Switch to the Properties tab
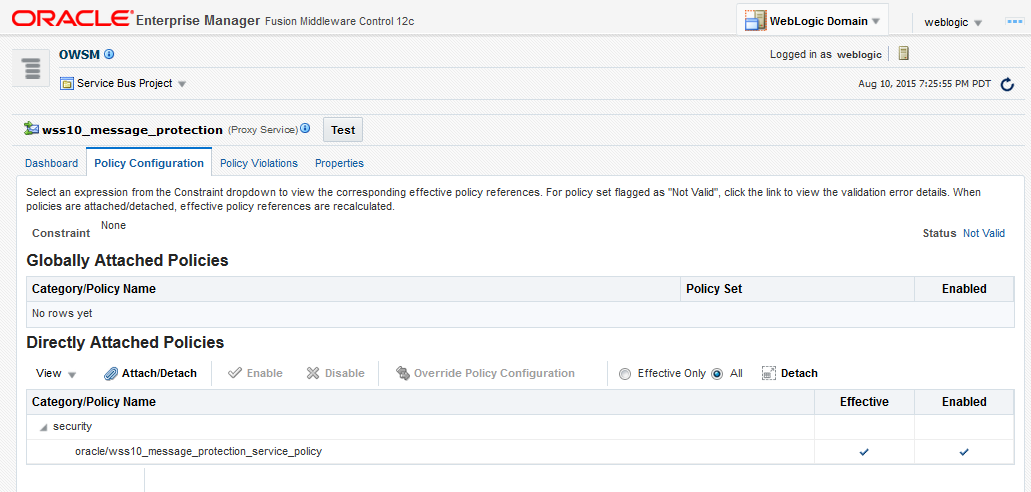1031x492 pixels. click(339, 163)
